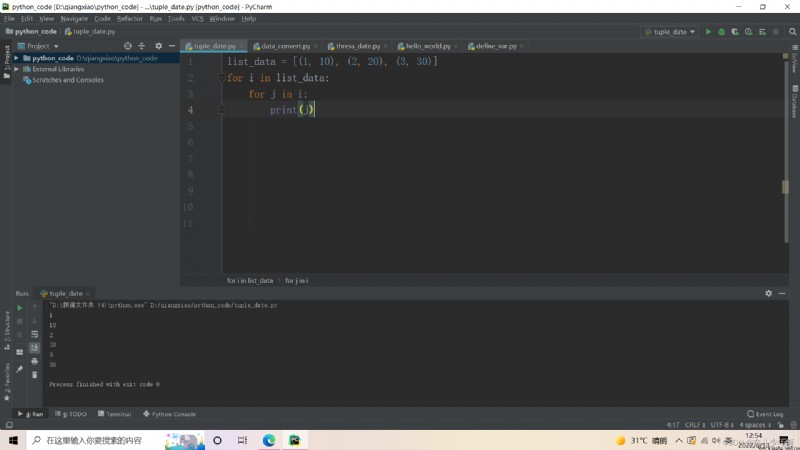The image size is (800, 450).
Task: Click the Locate/Scroll from Source icon
Action: click(128, 46)
